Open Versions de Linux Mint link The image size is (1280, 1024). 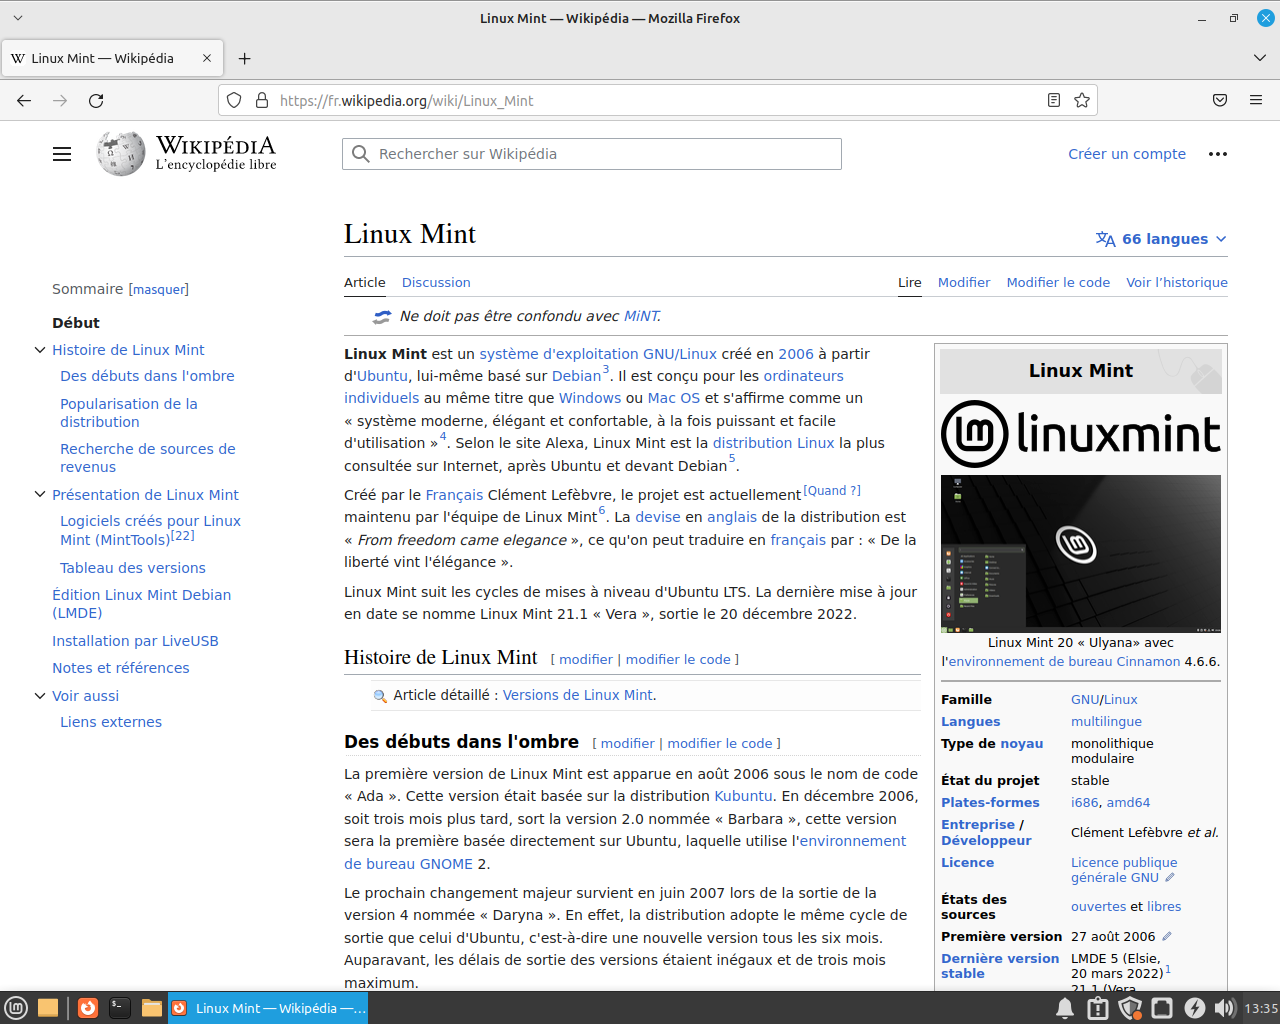pos(578,695)
